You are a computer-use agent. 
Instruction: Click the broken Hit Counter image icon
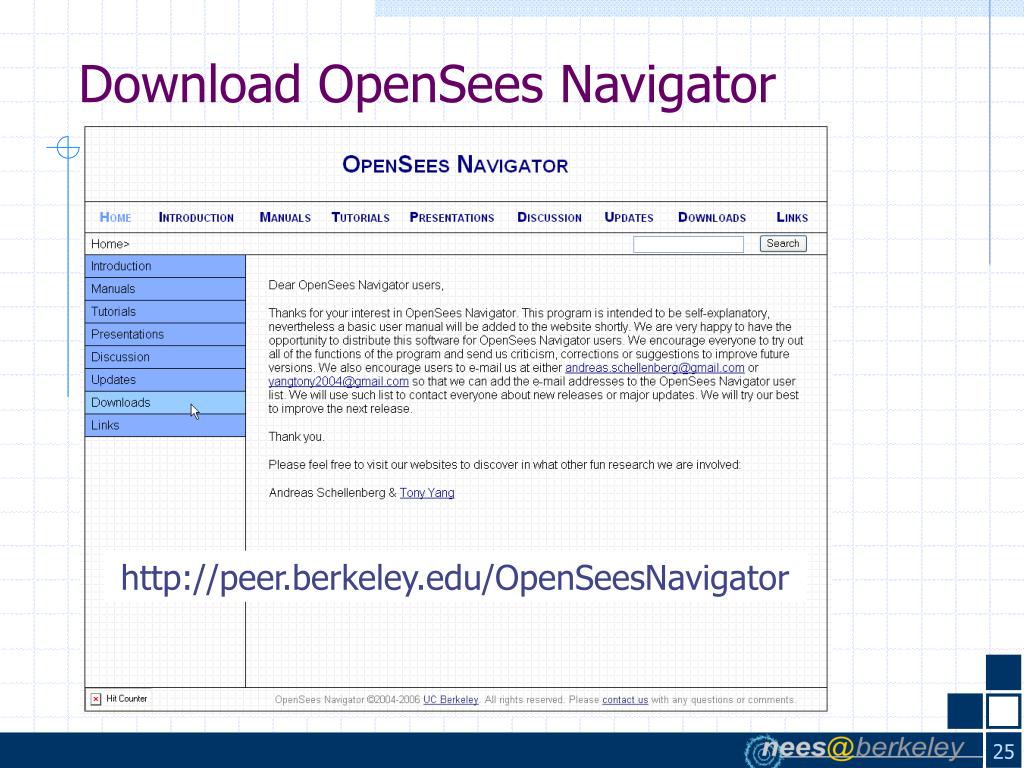(96, 699)
